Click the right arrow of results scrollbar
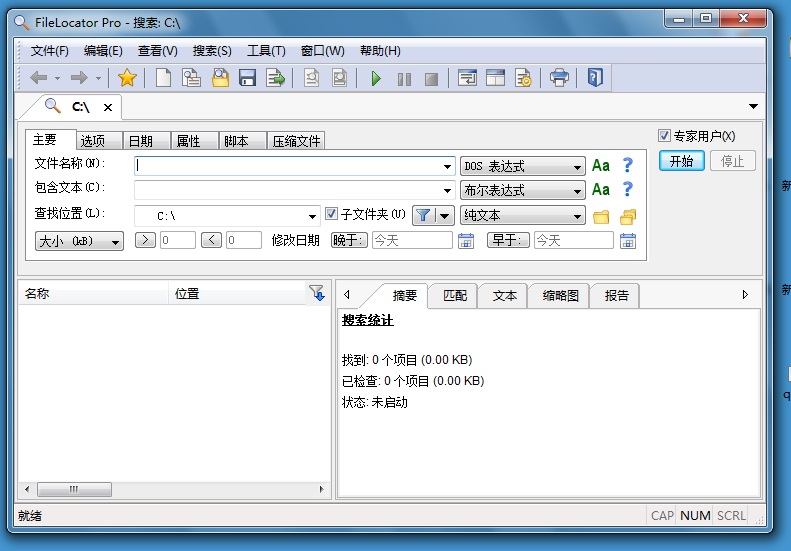This screenshot has height=551, width=791. 321,489
